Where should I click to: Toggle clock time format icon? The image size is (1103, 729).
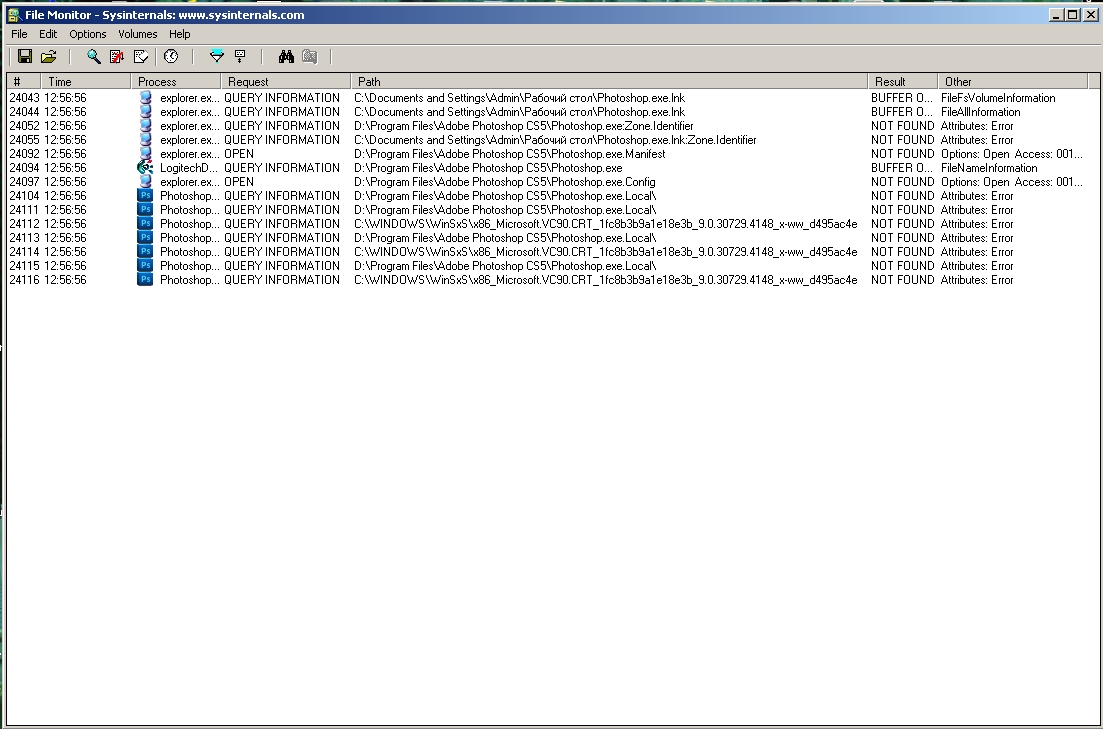[171, 56]
